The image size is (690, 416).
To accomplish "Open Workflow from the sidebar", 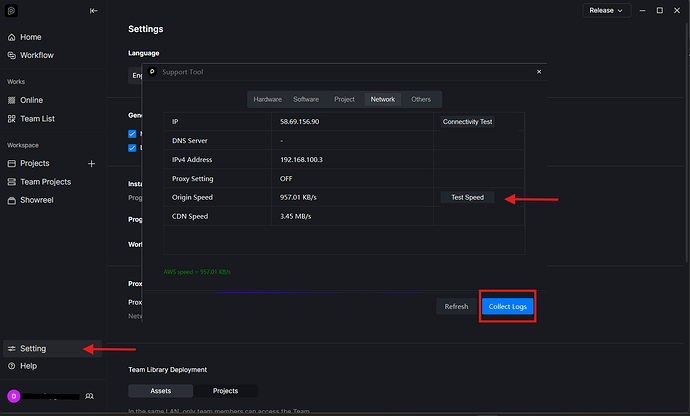I will [x=37, y=55].
